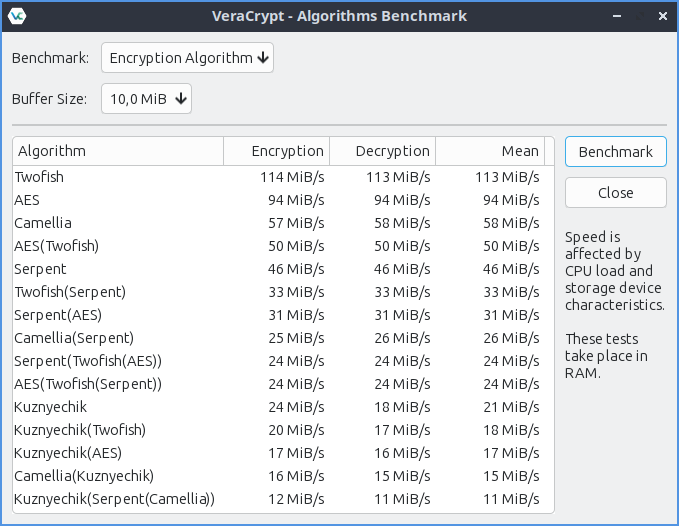Click Twofish encryption value 114 MiB/s

(292, 177)
